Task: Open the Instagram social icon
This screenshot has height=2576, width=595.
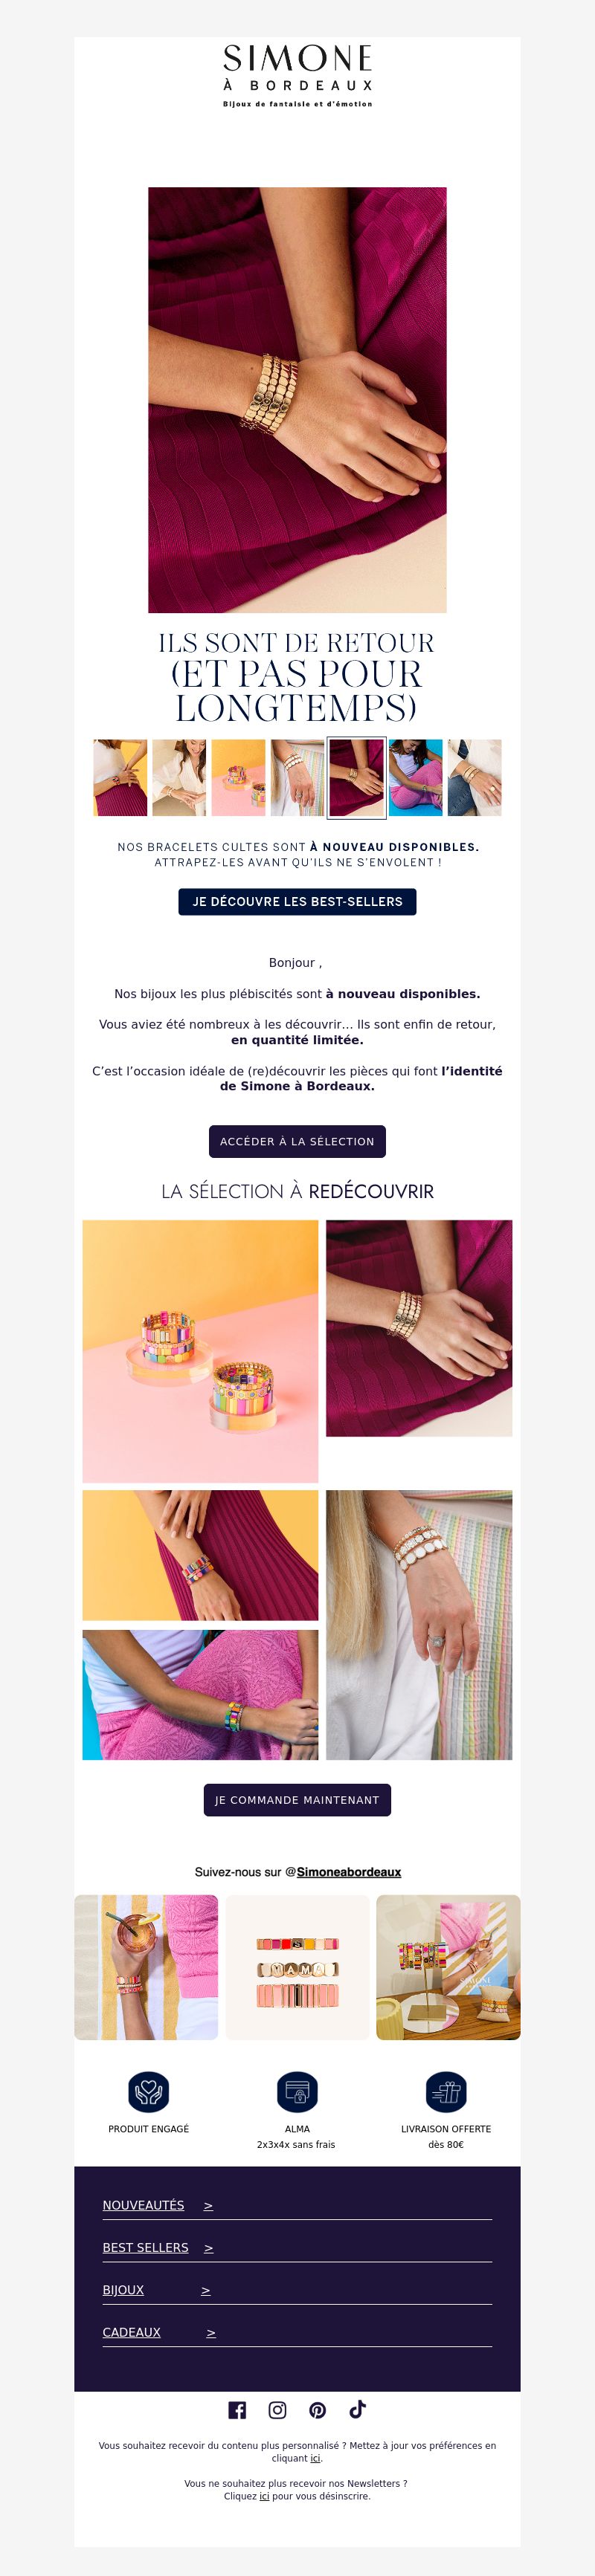Action: click(x=277, y=2409)
